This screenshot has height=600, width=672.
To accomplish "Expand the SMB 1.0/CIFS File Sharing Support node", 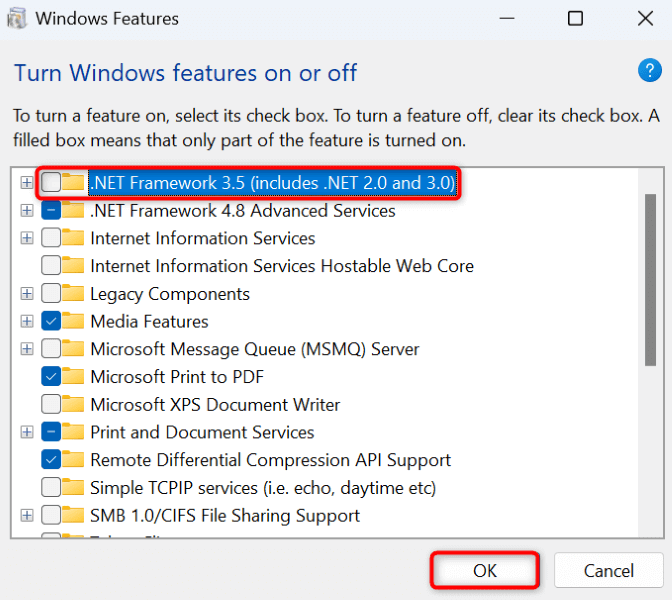I will tap(26, 516).
